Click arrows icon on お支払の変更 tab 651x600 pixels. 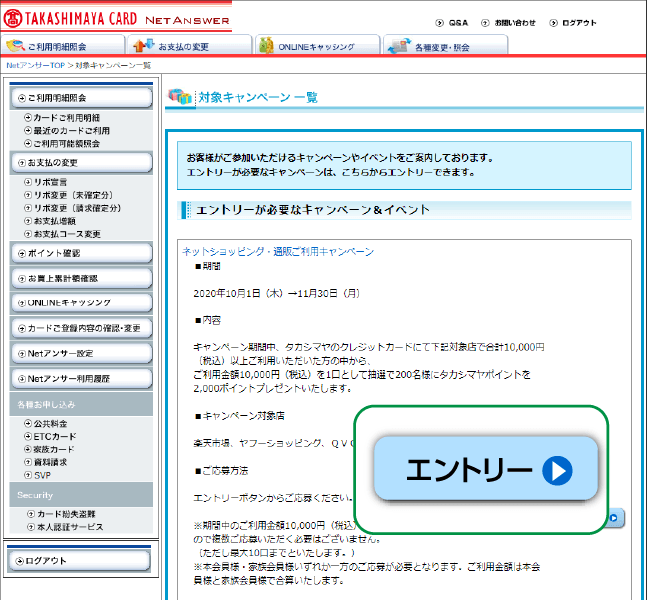click(144, 45)
